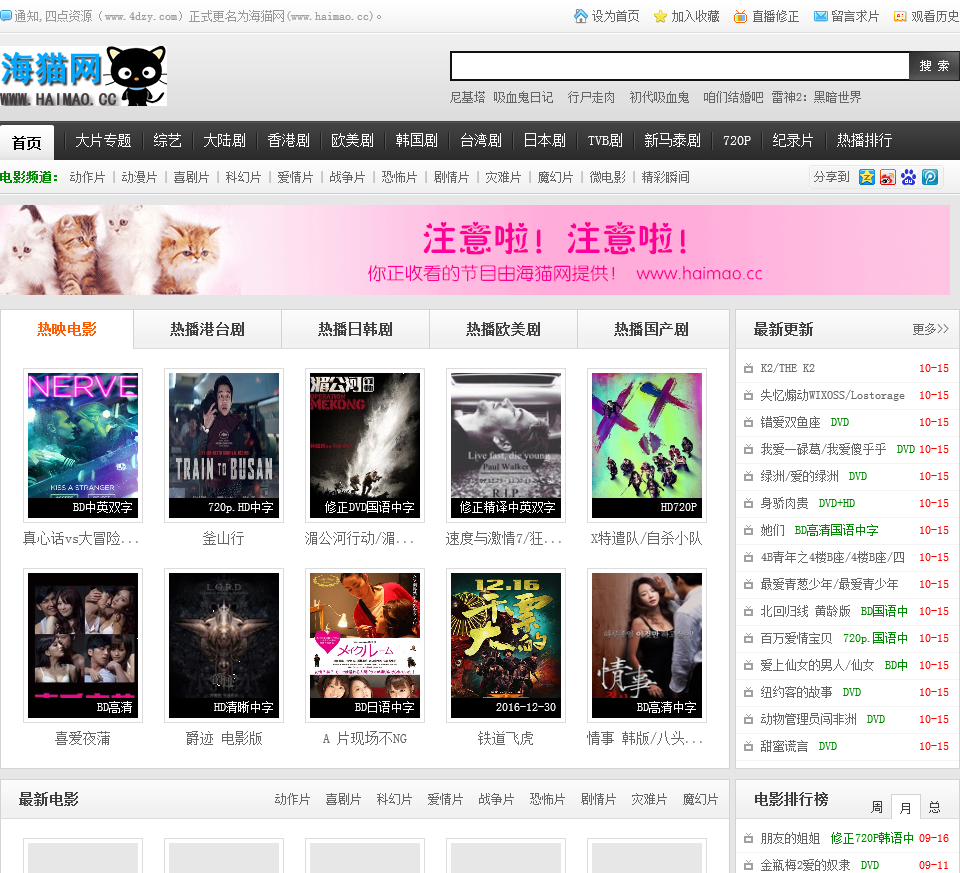Click the TV icon beside 绿洲/爱的绿洲
Image resolution: width=960 pixels, height=873 pixels.
[748, 476]
